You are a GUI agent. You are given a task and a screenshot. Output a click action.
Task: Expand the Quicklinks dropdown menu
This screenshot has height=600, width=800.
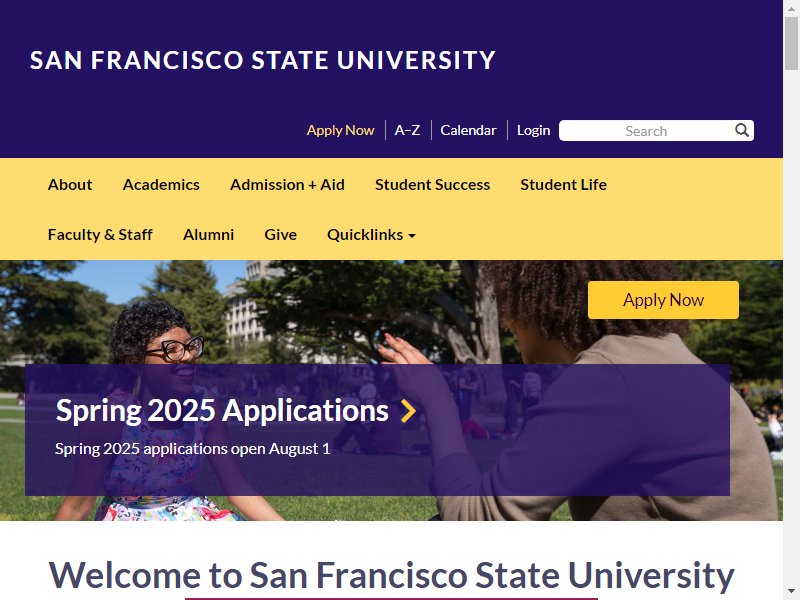[x=371, y=235]
